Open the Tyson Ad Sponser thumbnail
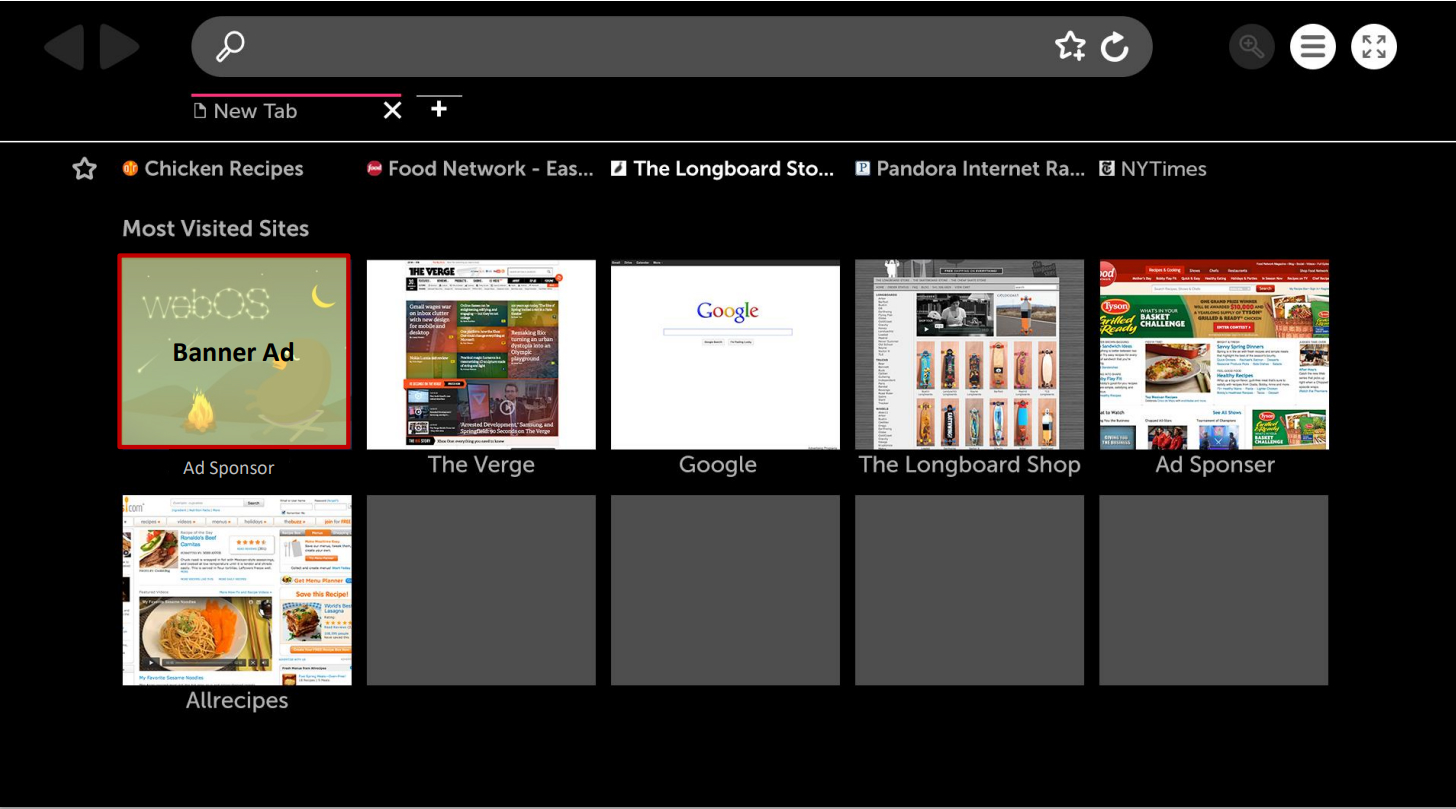Viewport: 1456px width, 809px height. point(1214,354)
